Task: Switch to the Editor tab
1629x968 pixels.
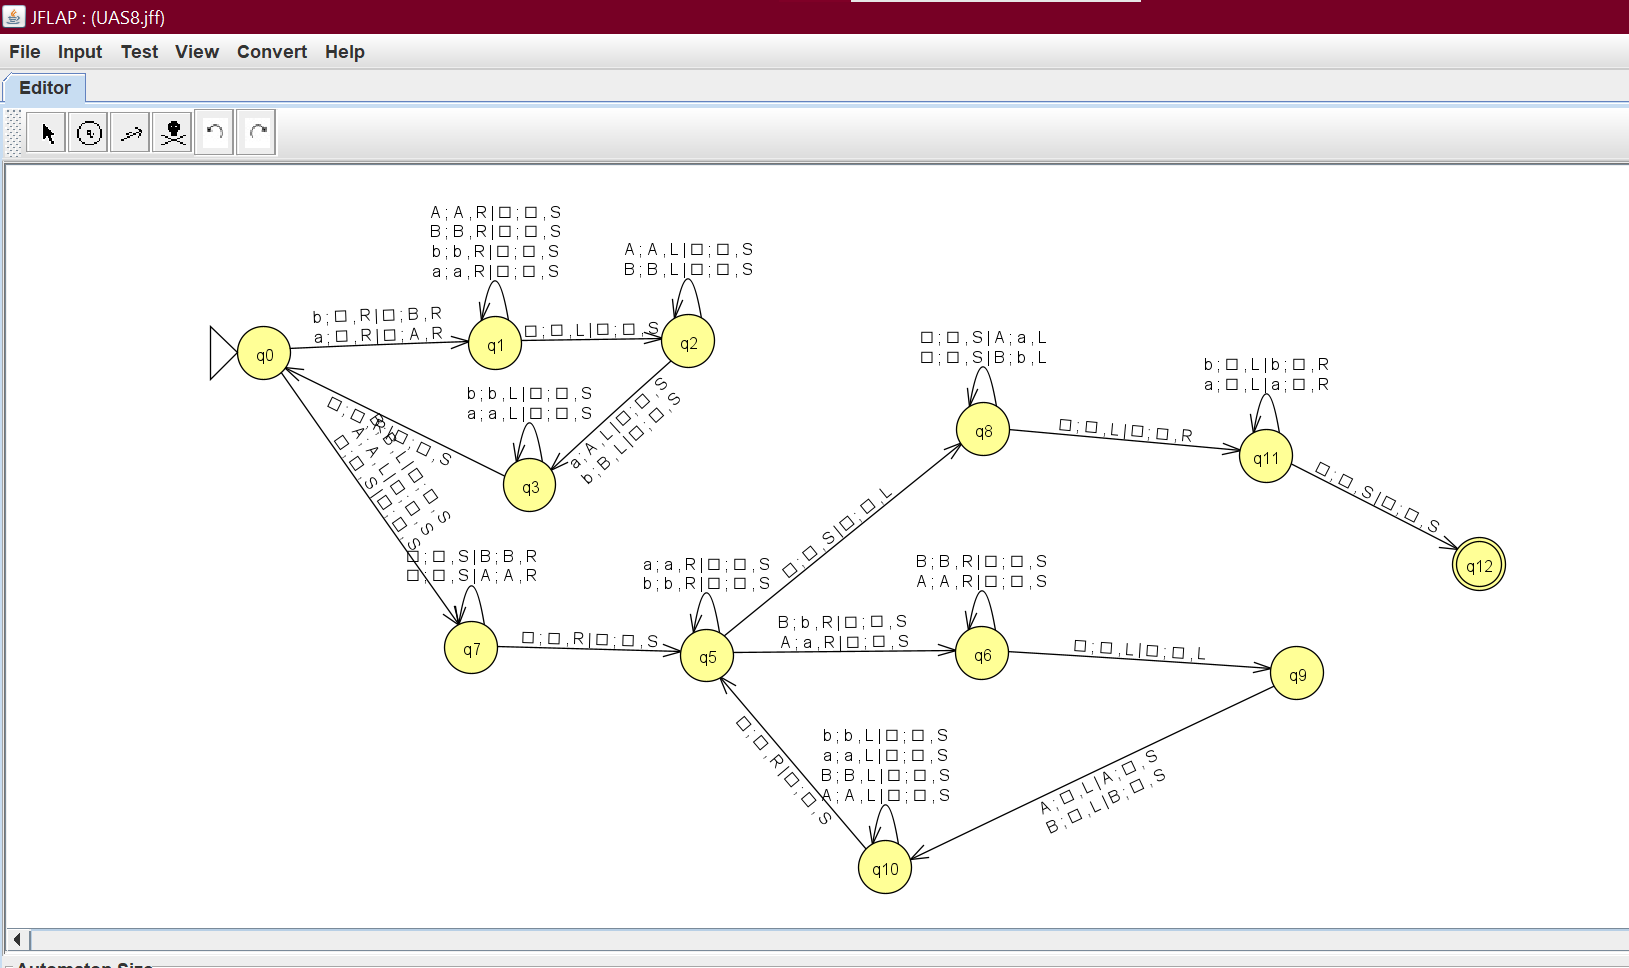Action: [45, 88]
